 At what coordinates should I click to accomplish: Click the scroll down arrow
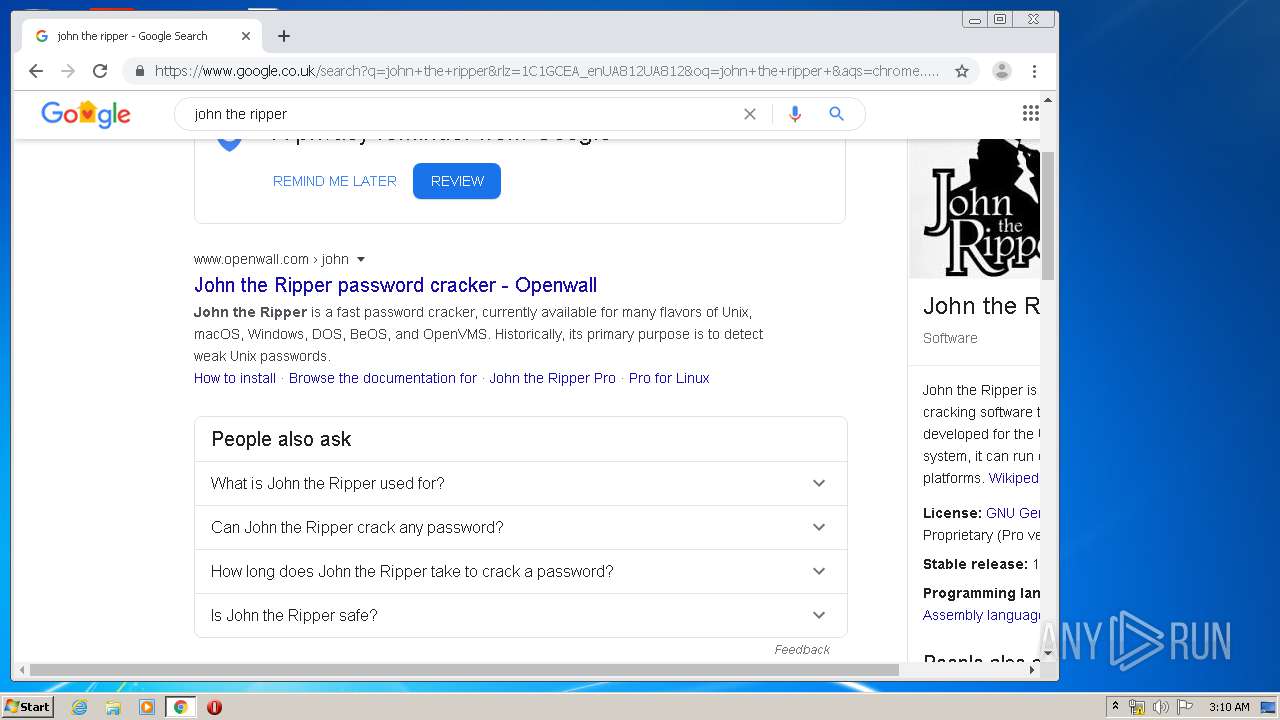coord(1048,653)
